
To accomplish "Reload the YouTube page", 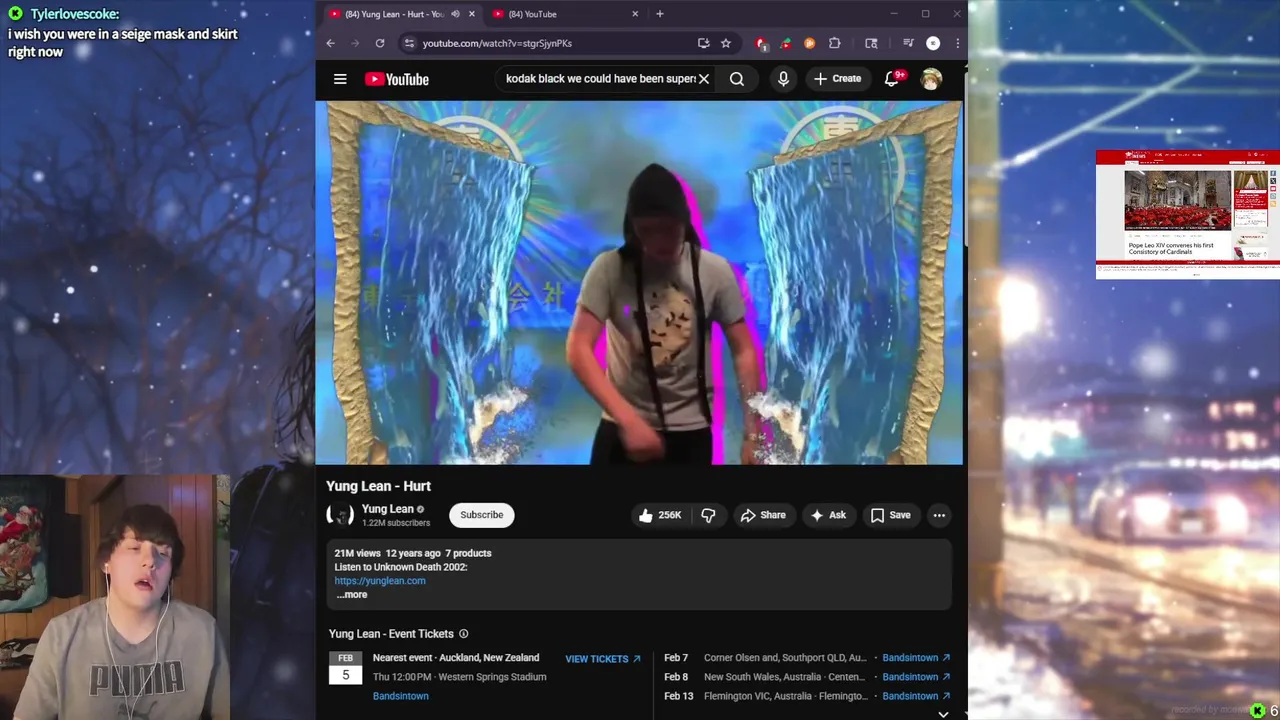I will click(380, 43).
